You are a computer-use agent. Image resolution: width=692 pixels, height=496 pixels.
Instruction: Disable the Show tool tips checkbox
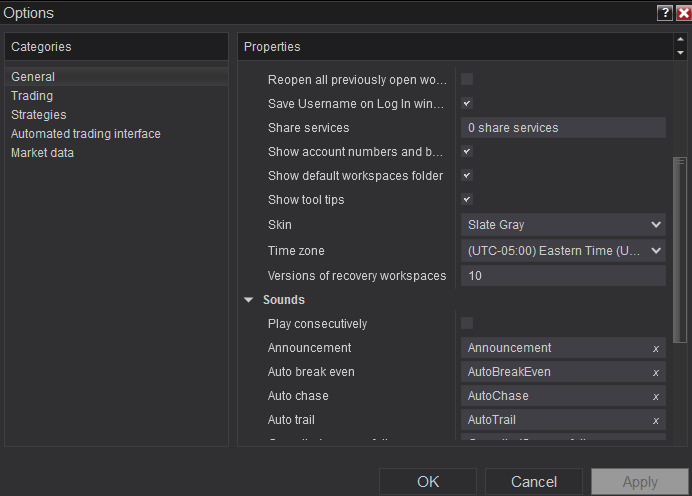[467, 199]
